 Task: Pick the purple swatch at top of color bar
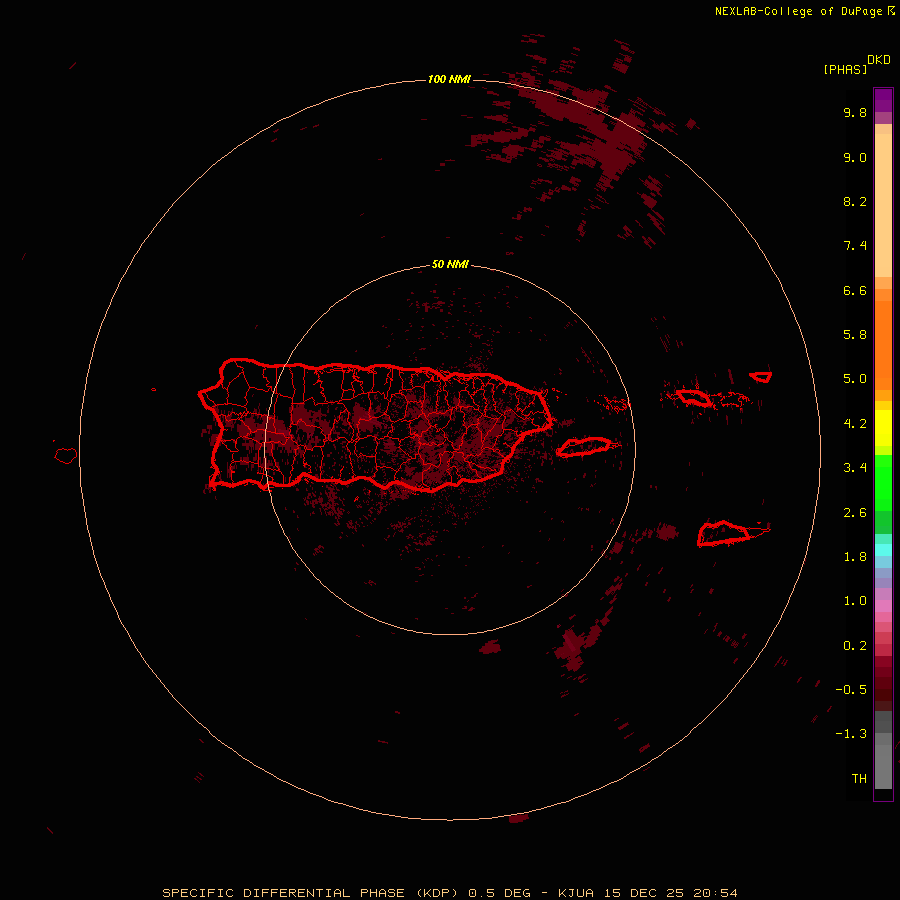pyautogui.click(x=883, y=100)
